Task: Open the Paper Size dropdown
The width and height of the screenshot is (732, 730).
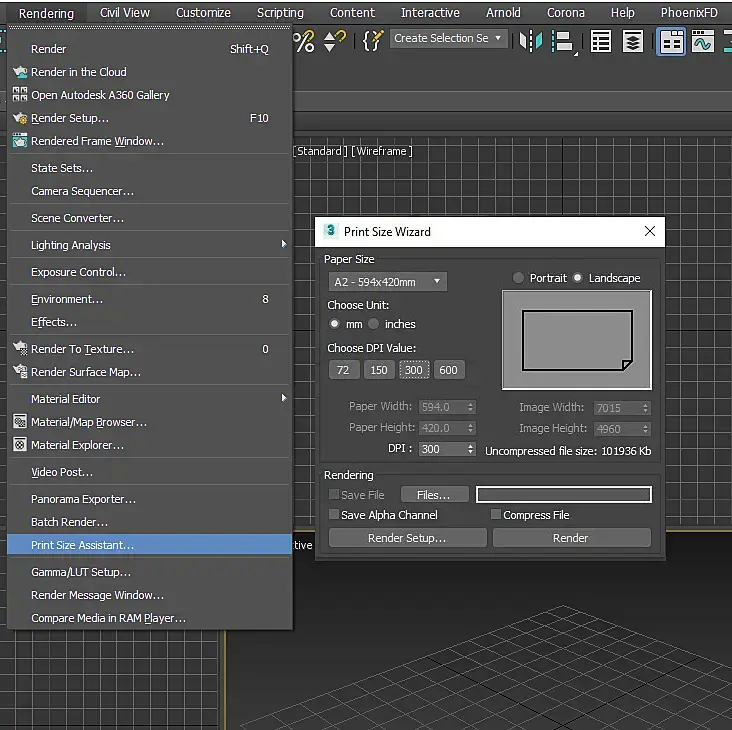Action: click(387, 282)
